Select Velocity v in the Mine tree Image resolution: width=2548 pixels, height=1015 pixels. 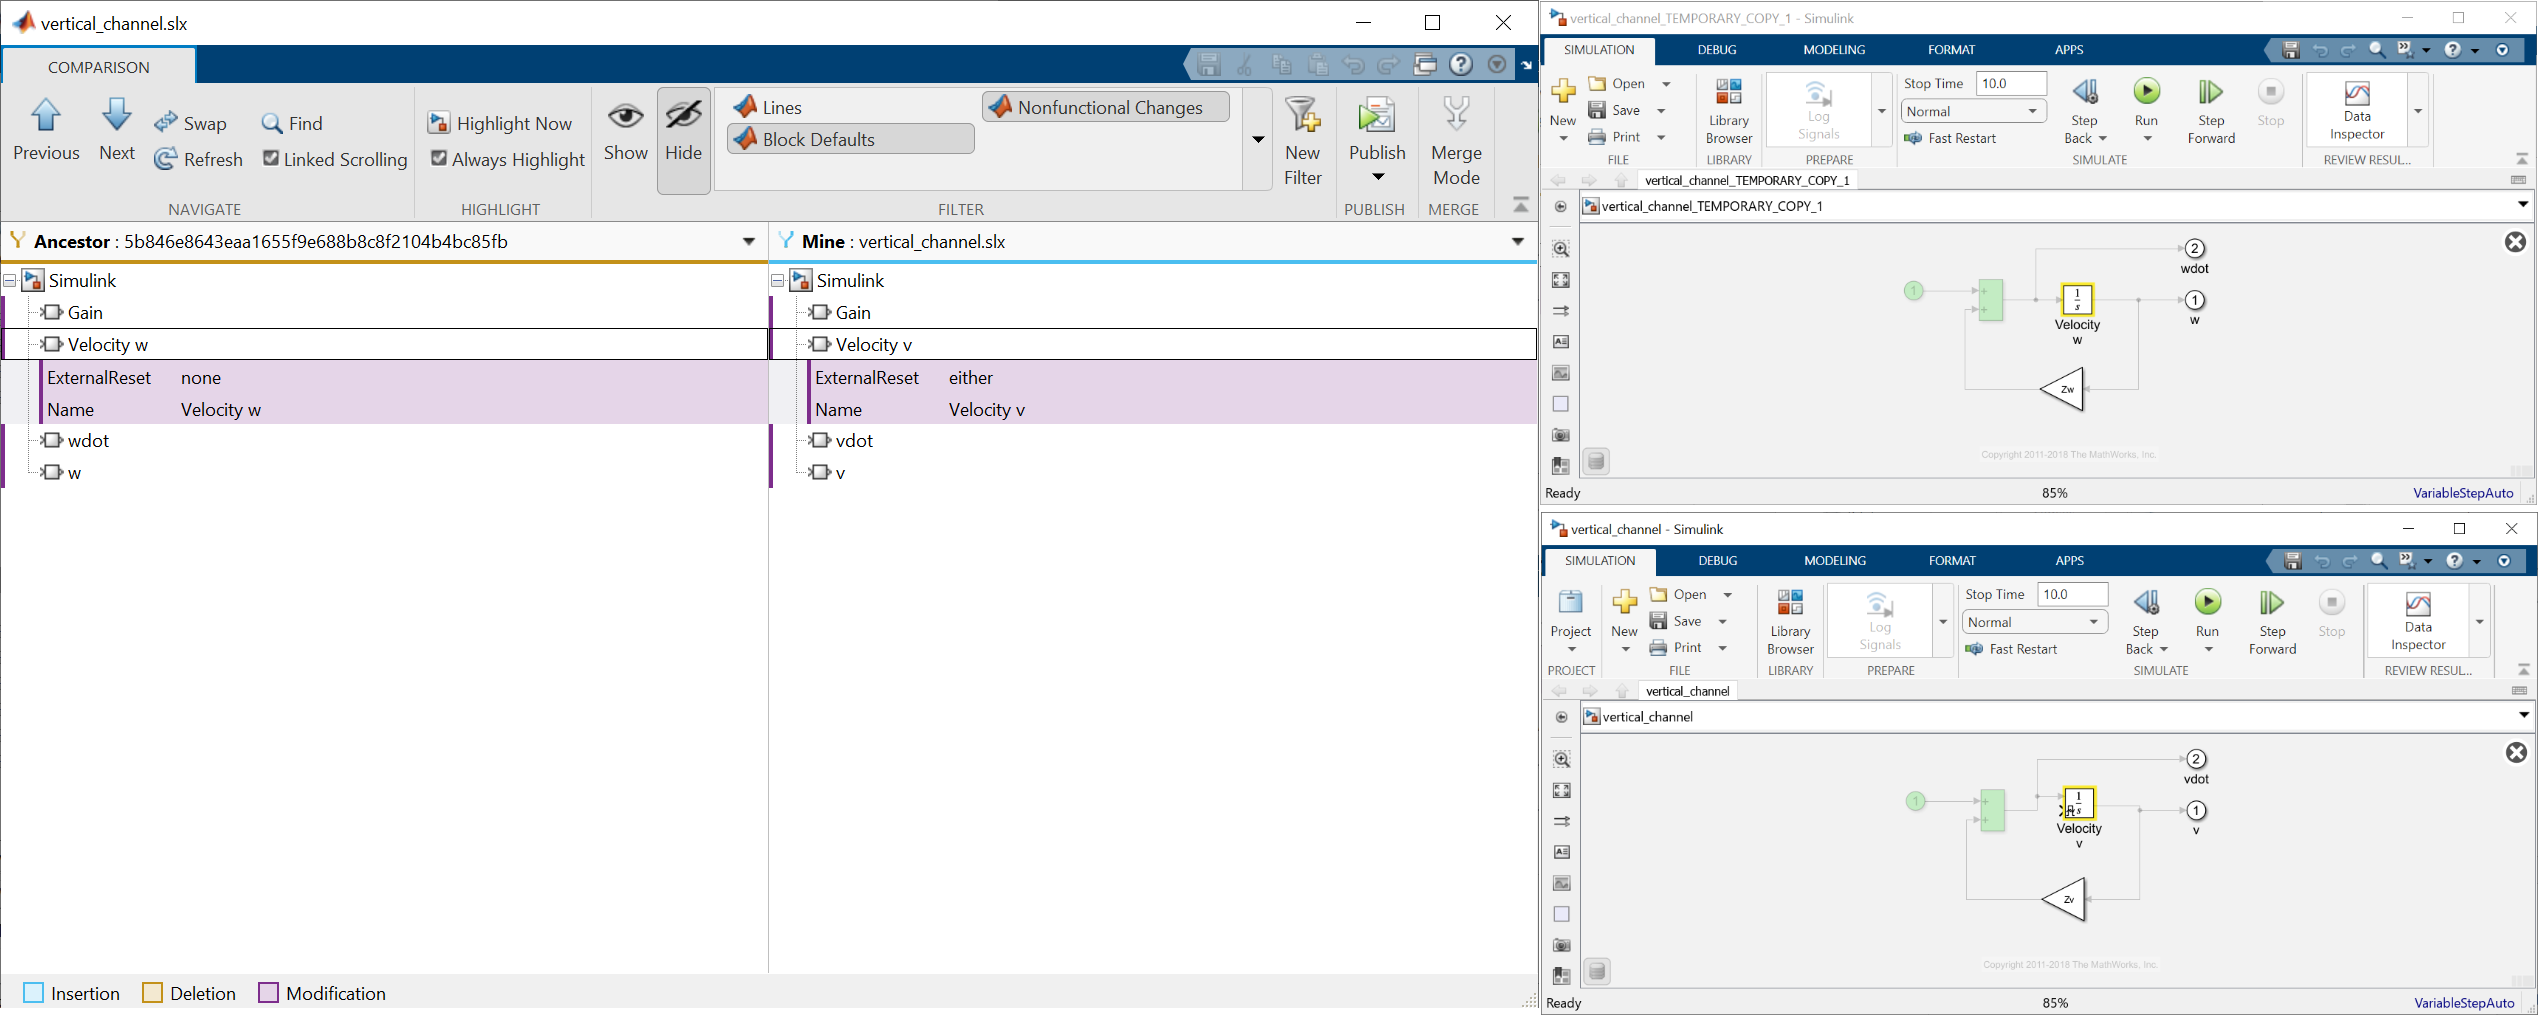(x=873, y=345)
